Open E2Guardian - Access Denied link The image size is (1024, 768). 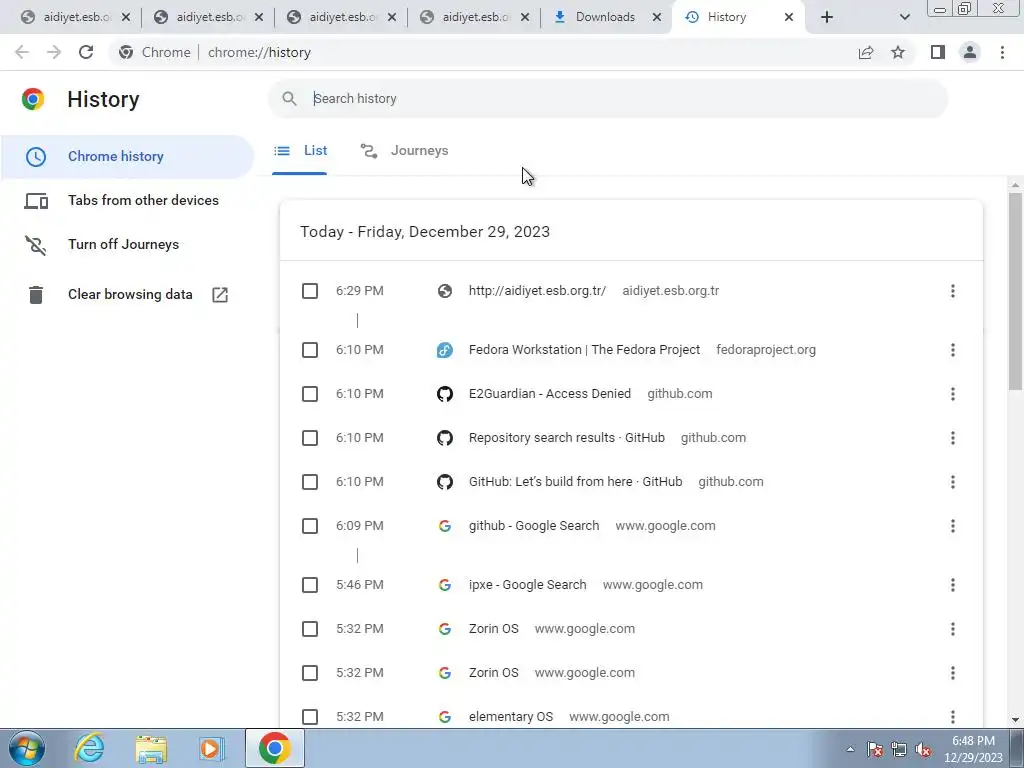[x=549, y=394]
